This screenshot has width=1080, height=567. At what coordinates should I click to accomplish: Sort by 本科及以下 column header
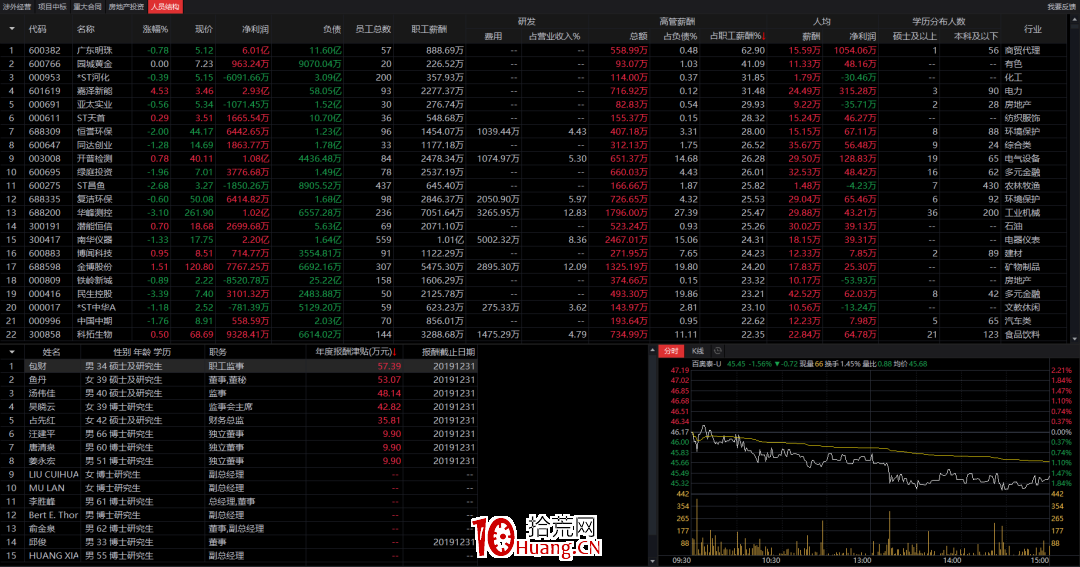(976, 36)
